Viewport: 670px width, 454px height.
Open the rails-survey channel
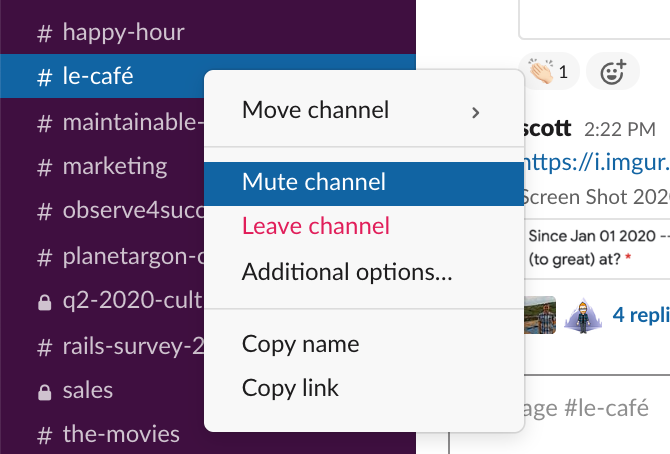[x=103, y=346]
